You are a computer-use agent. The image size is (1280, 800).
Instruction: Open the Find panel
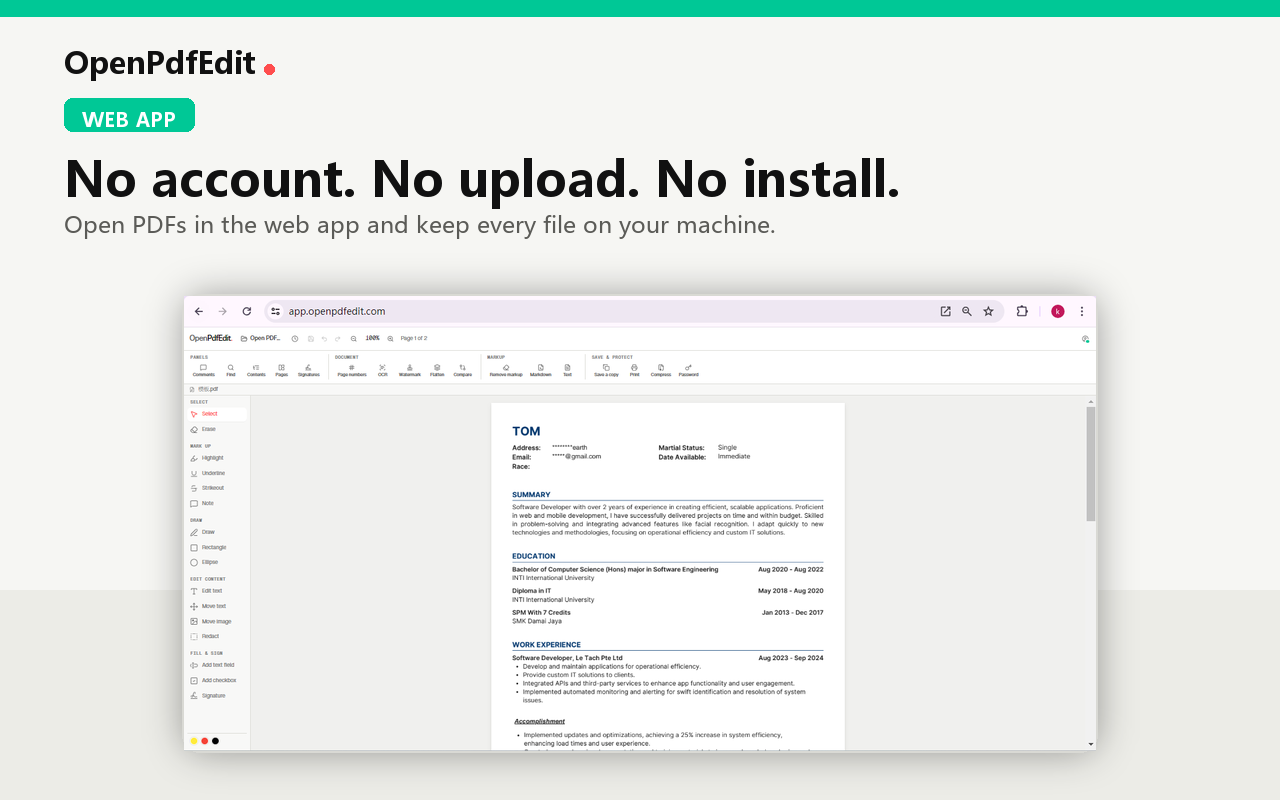[231, 370]
